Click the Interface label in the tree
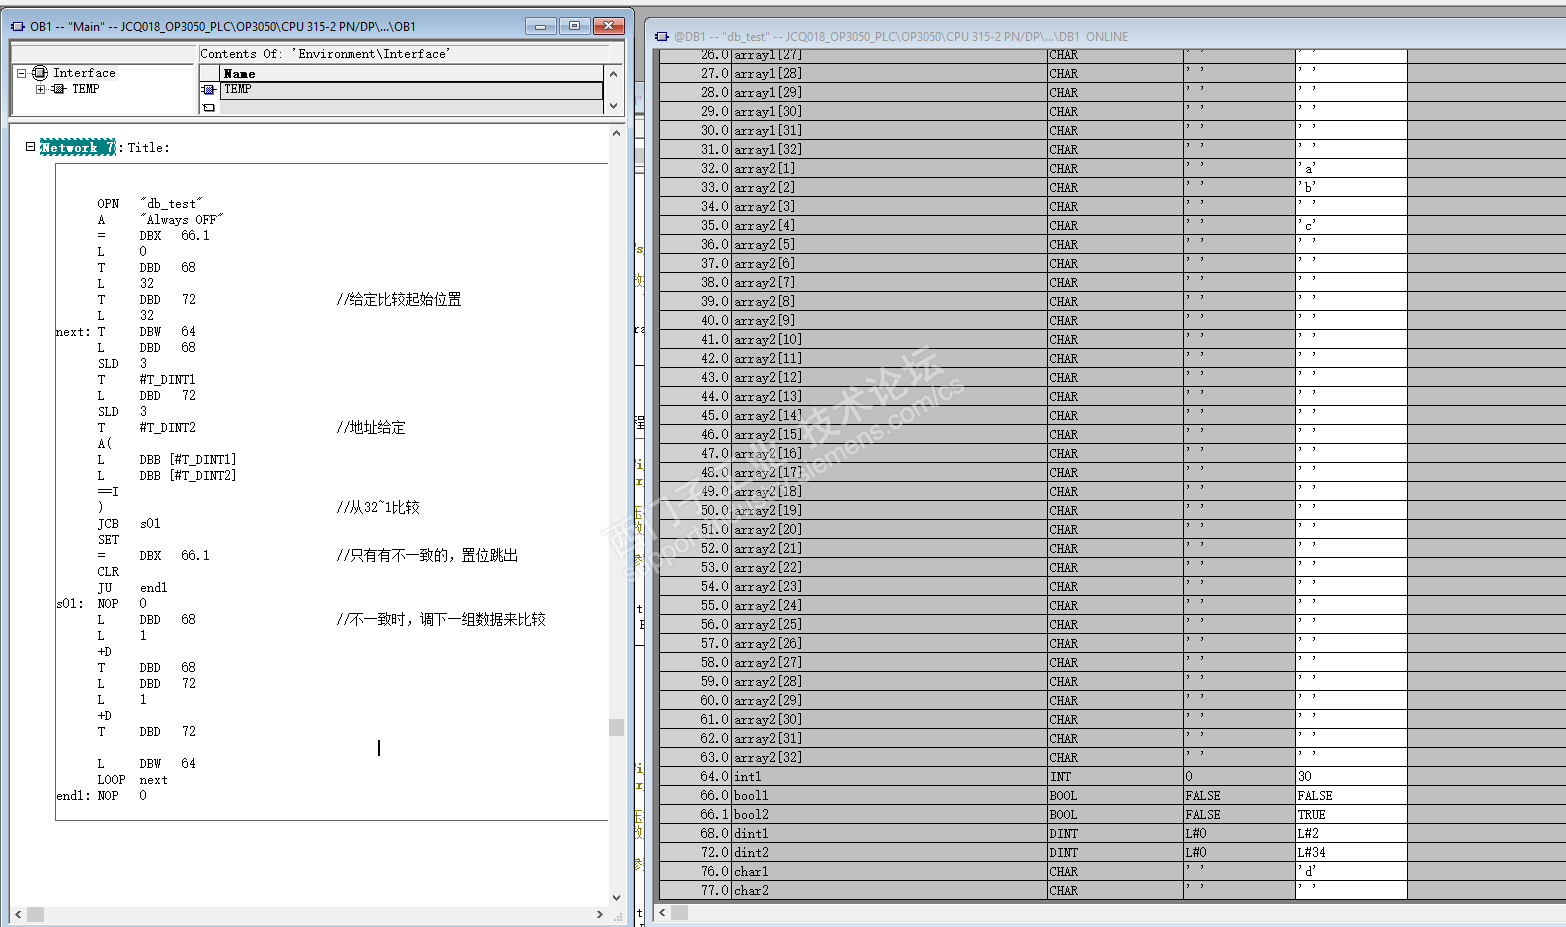Screen dimensions: 1566x927 pyautogui.click(x=84, y=73)
